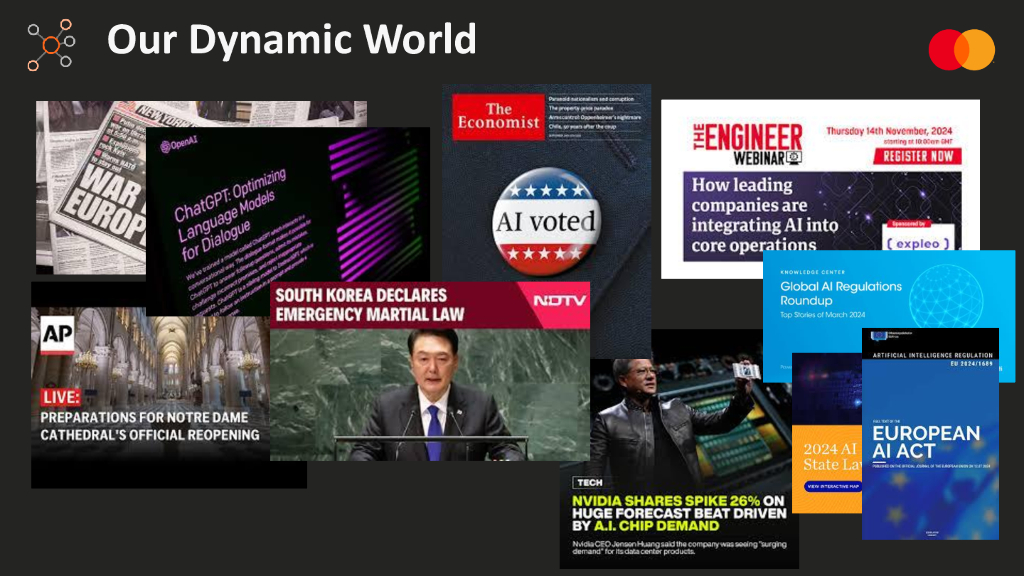1024x576 pixels.
Task: Click the OpenAI logo on ChatGPT image
Action: click(x=178, y=144)
